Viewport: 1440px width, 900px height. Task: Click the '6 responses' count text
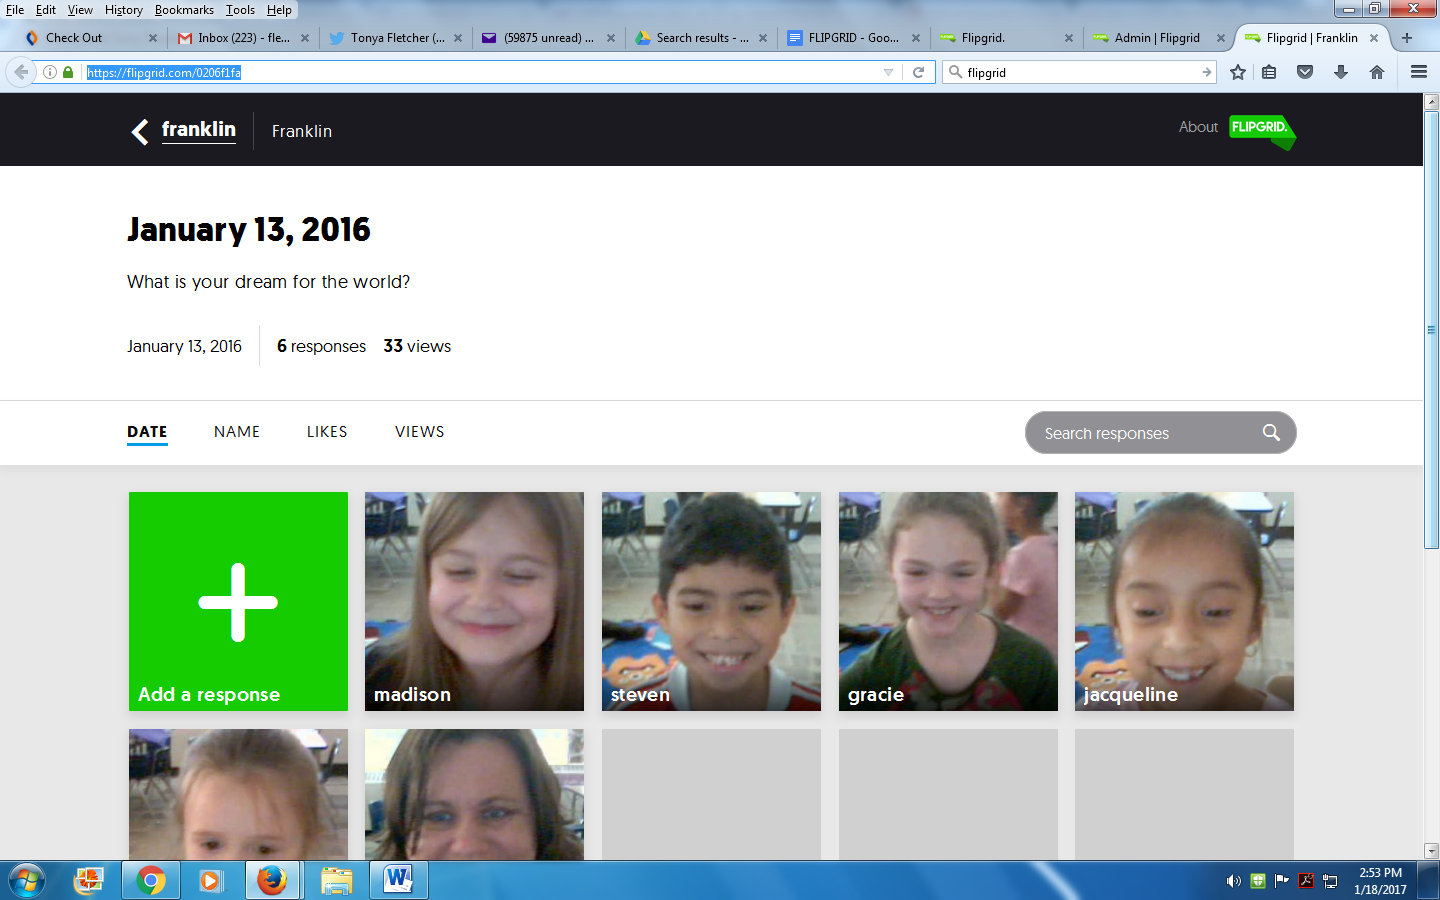click(321, 346)
